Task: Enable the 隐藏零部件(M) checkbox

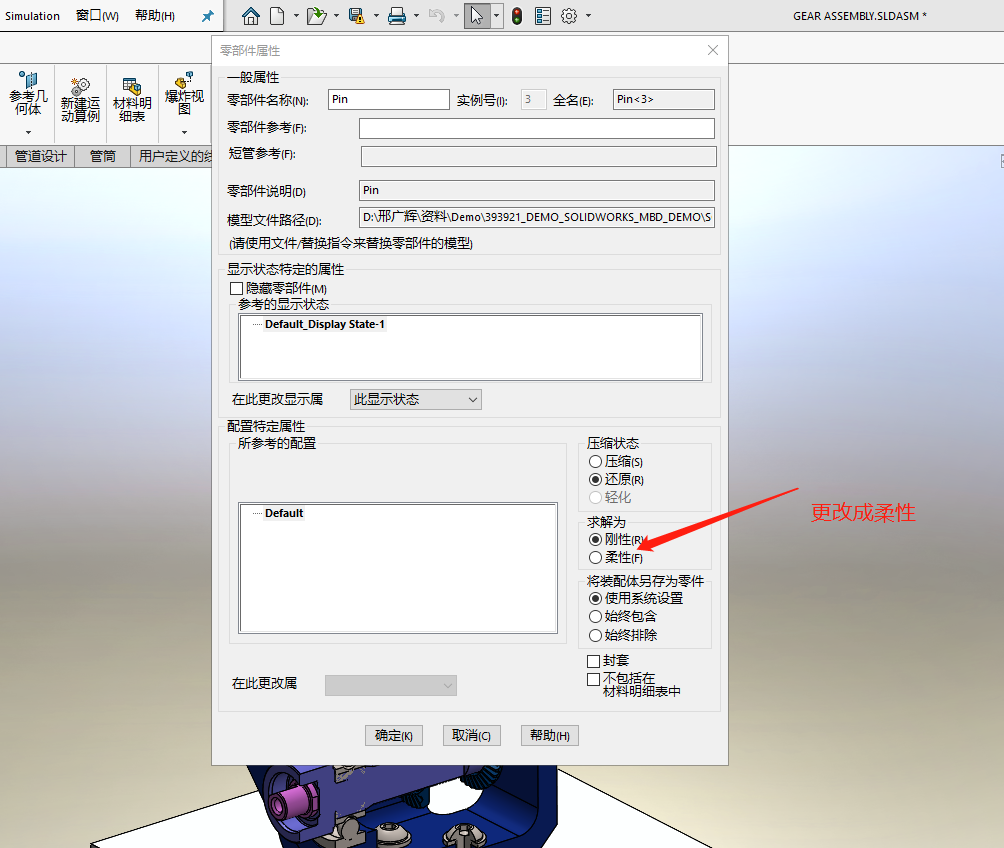Action: point(236,288)
